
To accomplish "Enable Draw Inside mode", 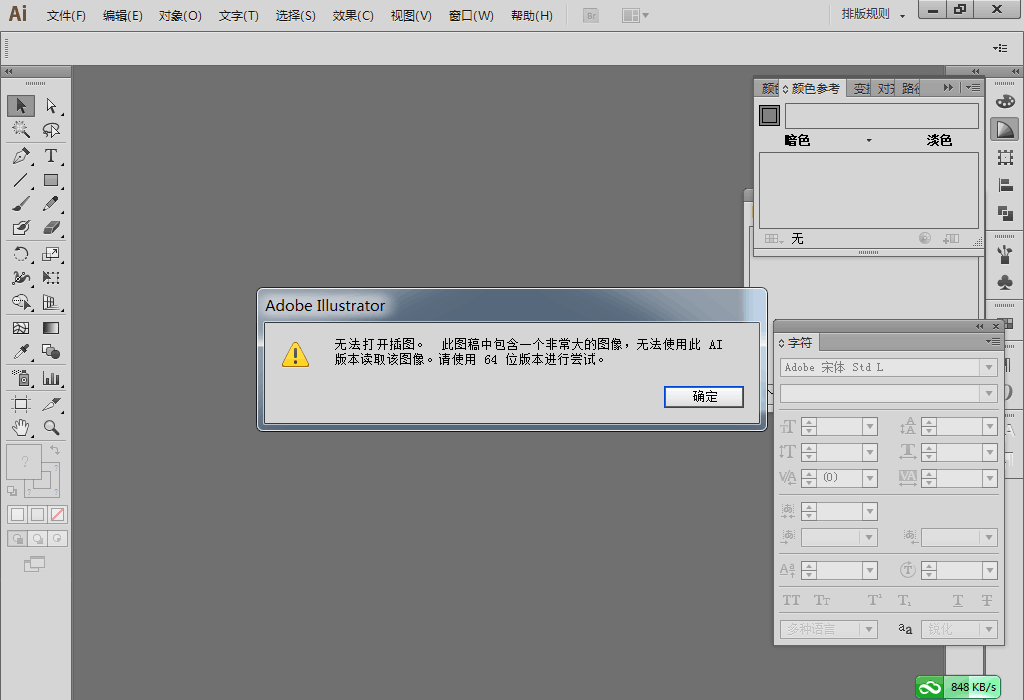I will pyautogui.click(x=57, y=539).
